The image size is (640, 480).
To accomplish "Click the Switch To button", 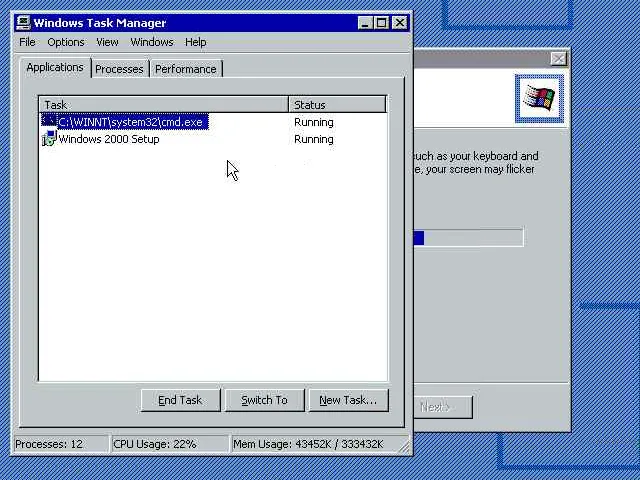I will point(264,400).
